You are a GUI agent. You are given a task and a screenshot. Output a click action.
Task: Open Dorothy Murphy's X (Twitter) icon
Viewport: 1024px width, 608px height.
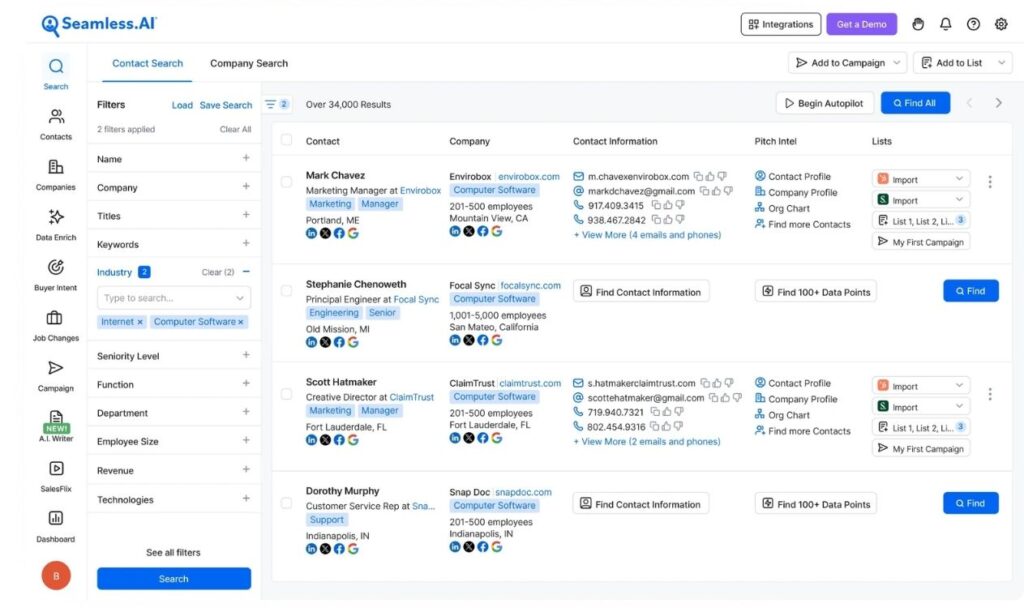click(325, 549)
